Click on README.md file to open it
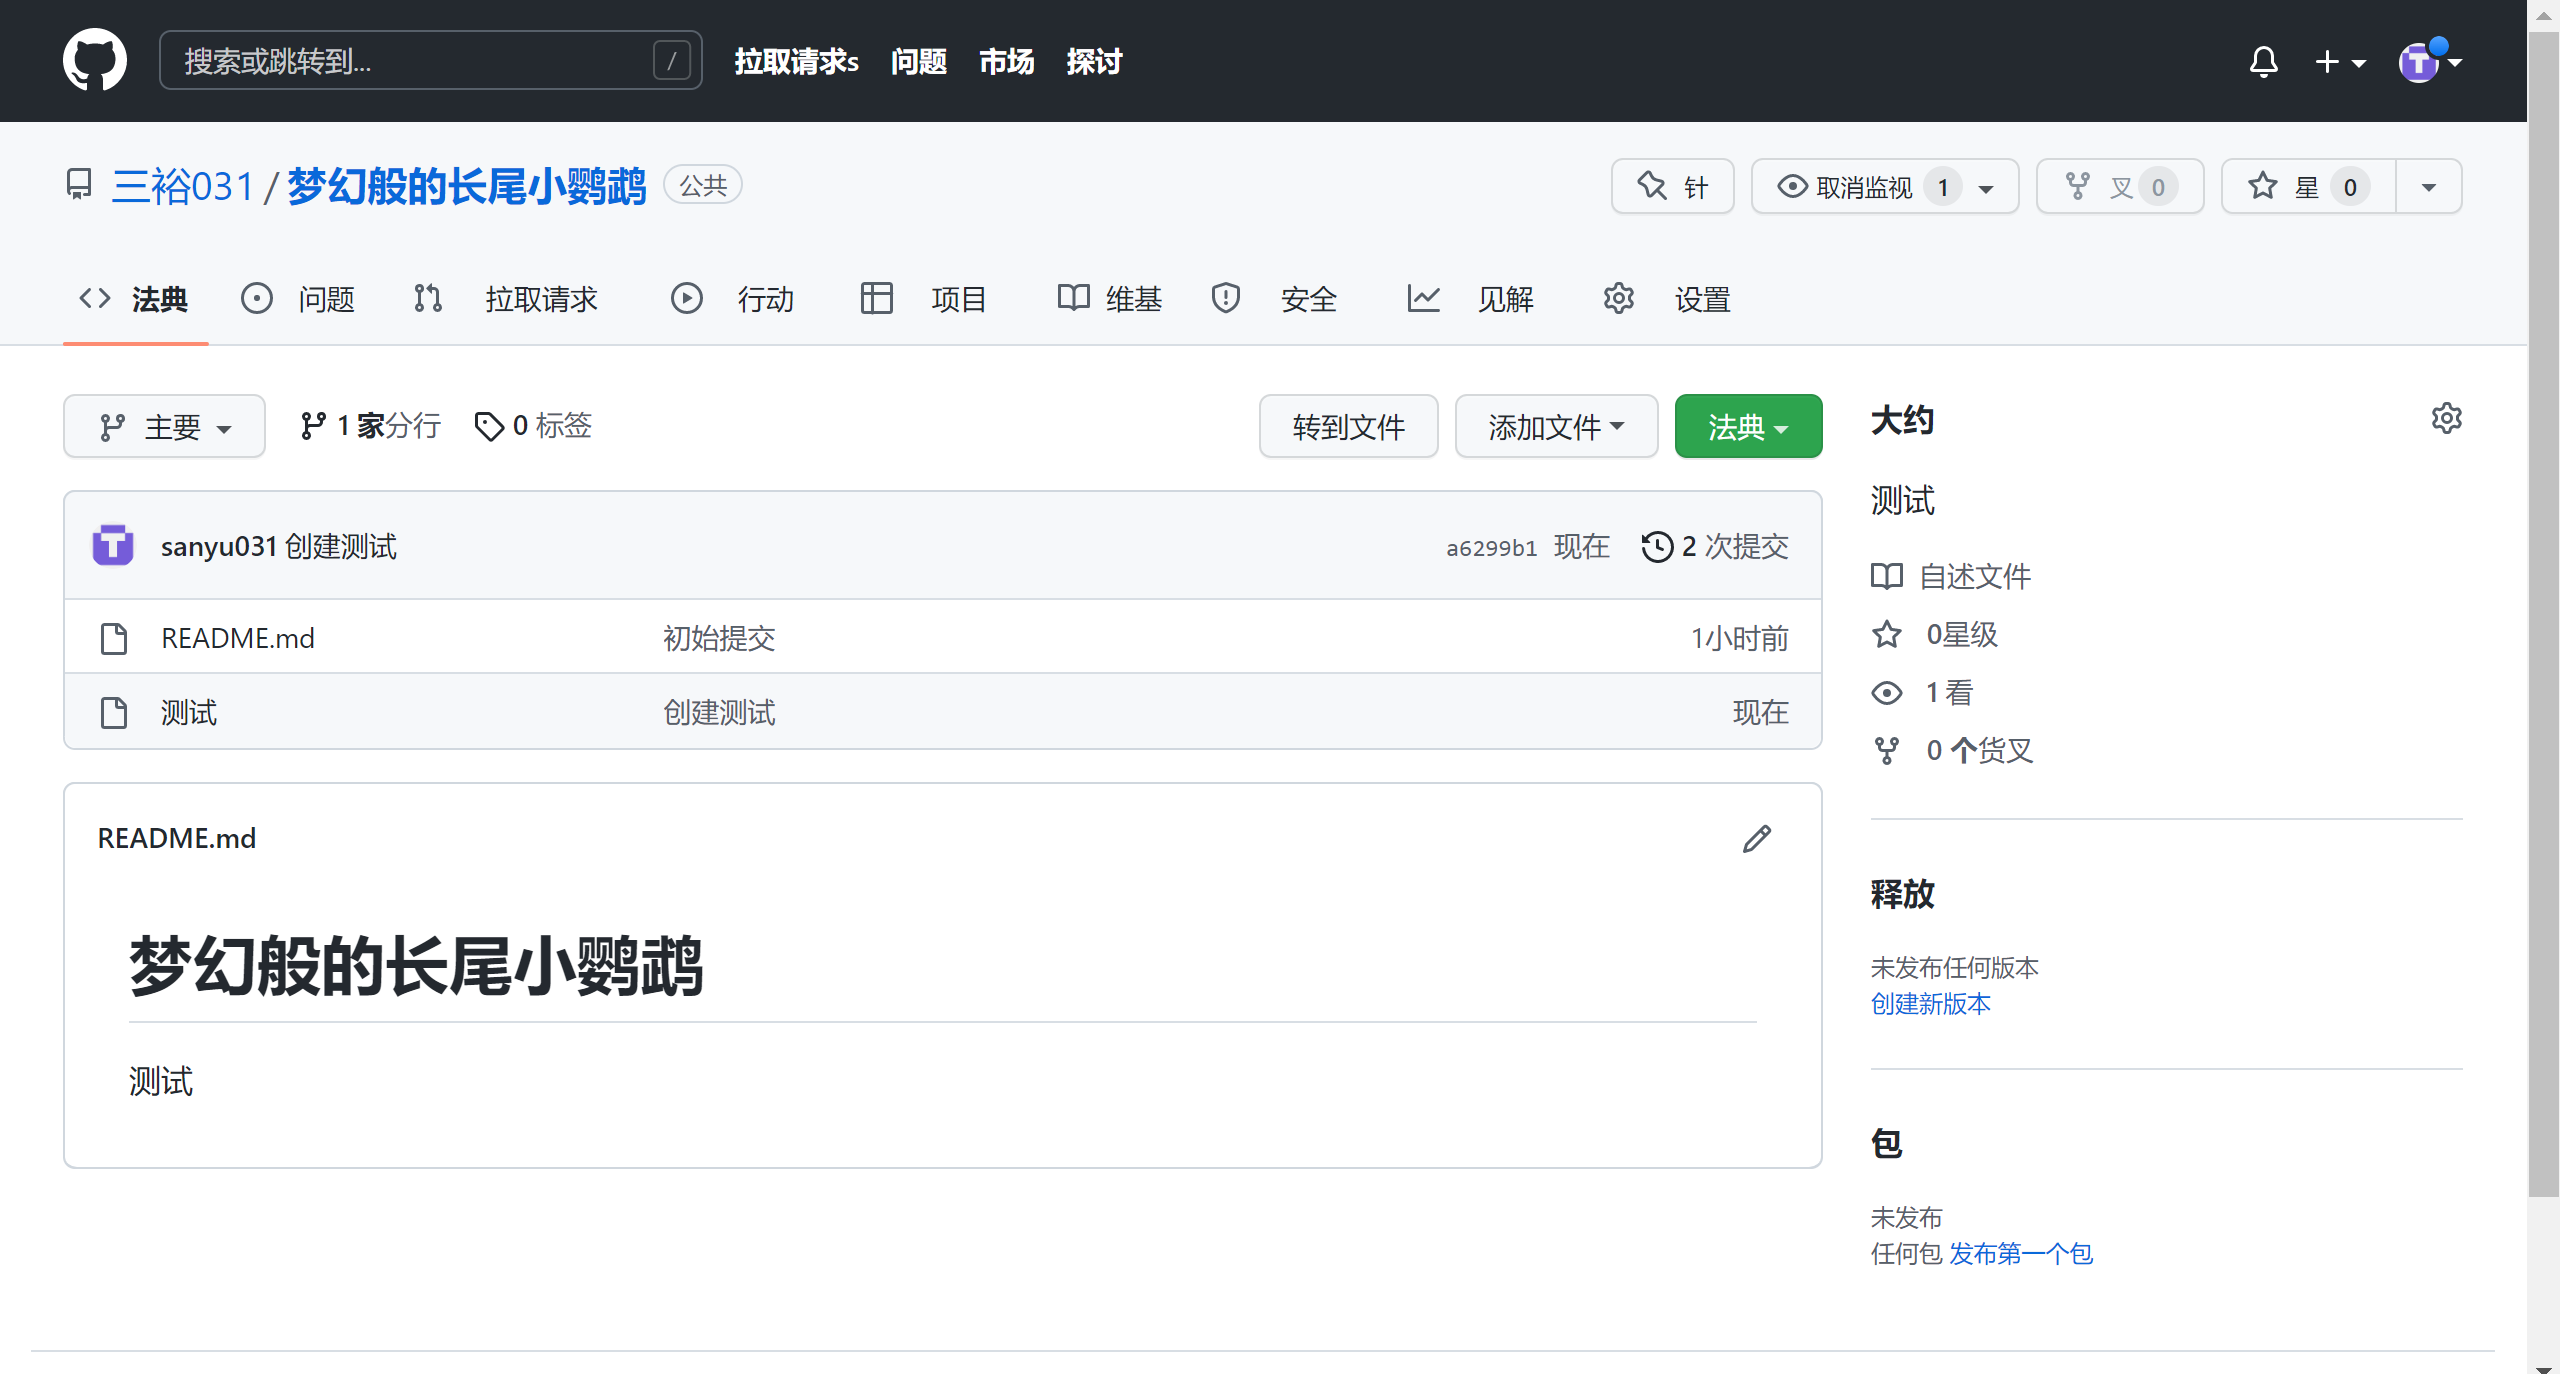 tap(239, 638)
